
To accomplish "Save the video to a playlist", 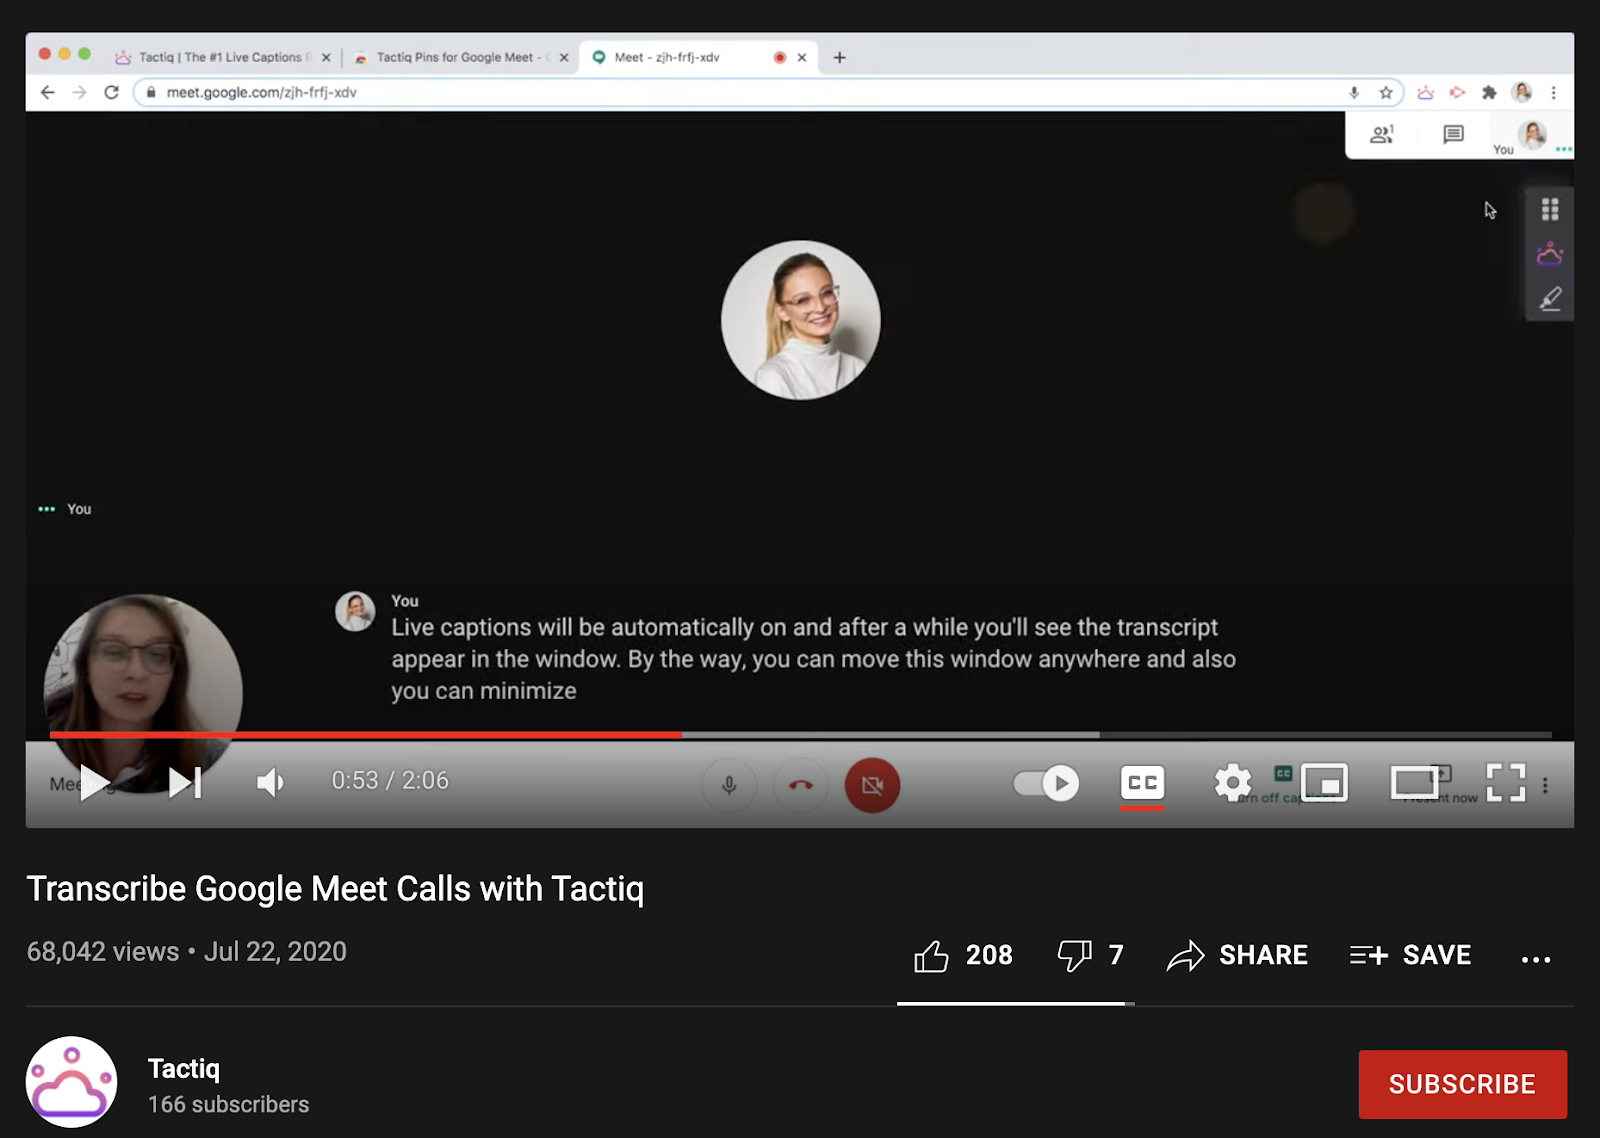I will pos(1410,956).
